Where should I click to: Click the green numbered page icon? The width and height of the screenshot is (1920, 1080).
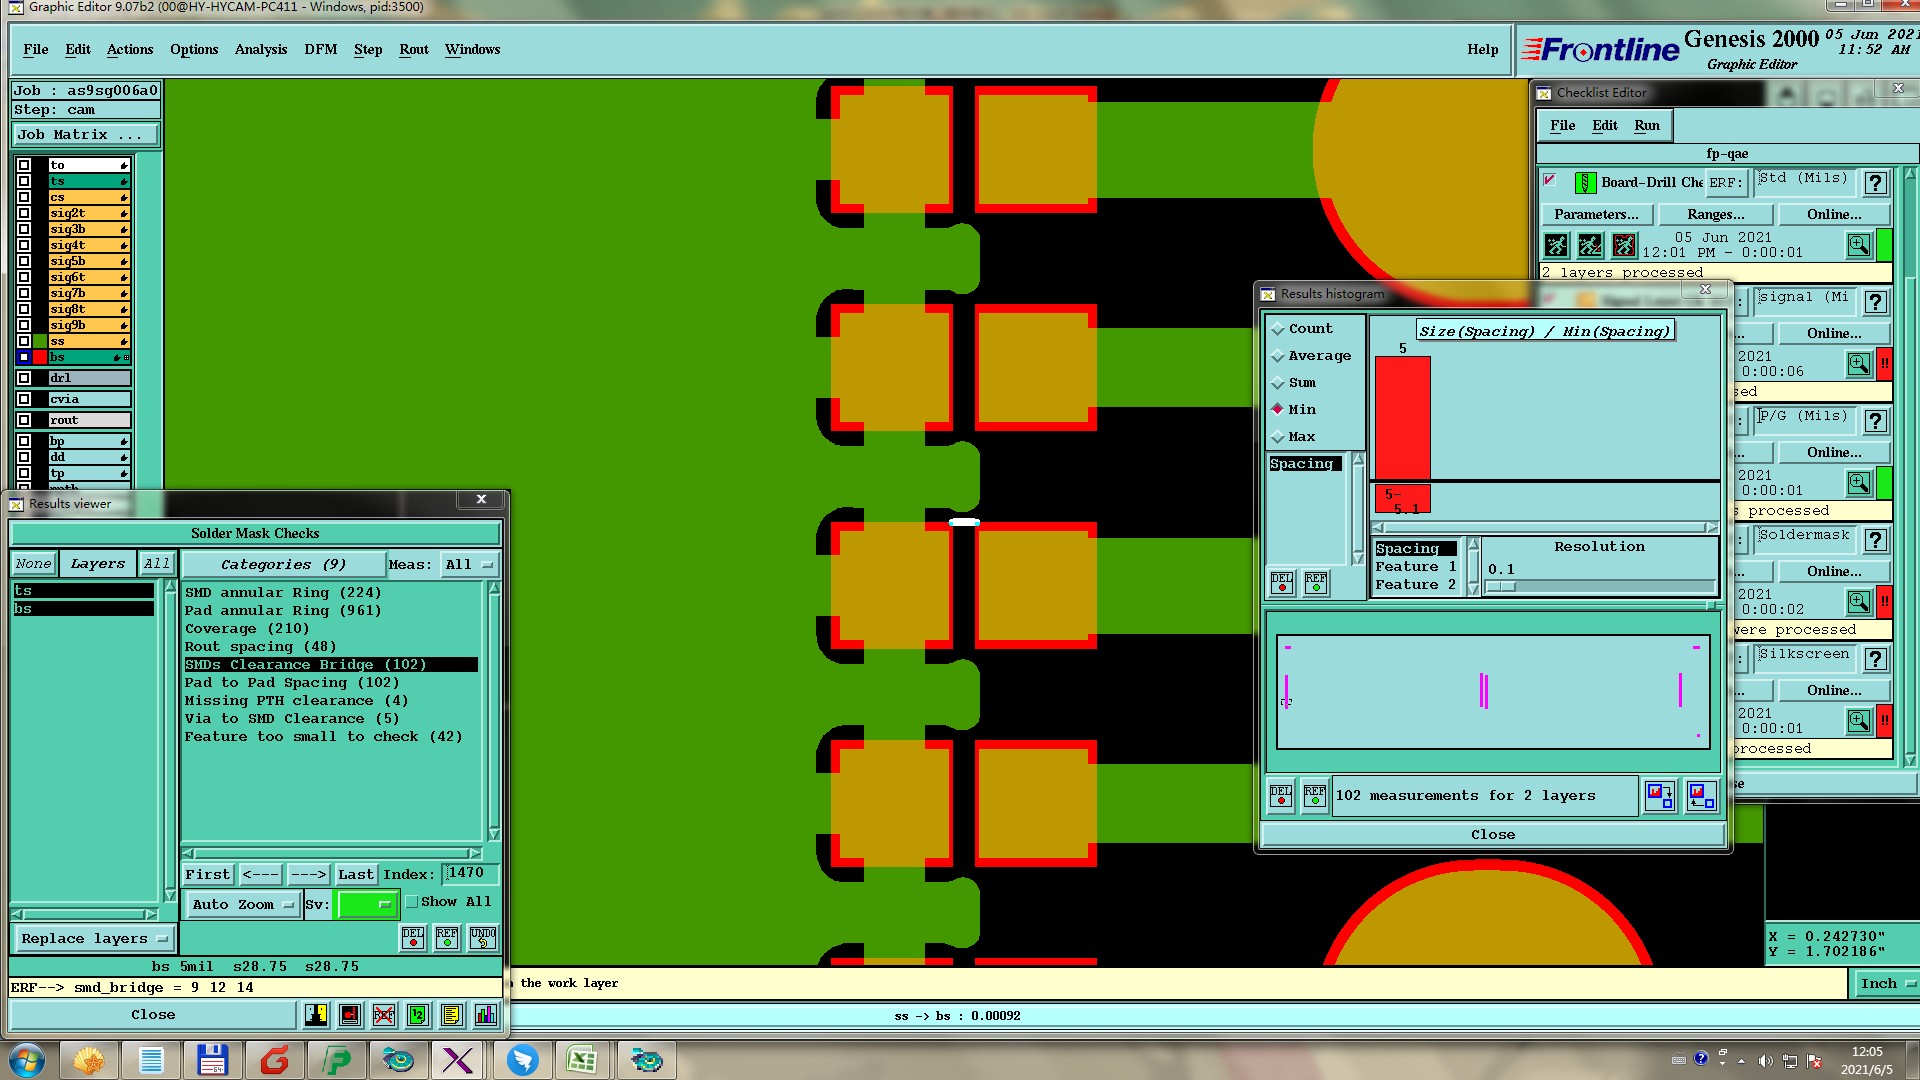tap(418, 1015)
